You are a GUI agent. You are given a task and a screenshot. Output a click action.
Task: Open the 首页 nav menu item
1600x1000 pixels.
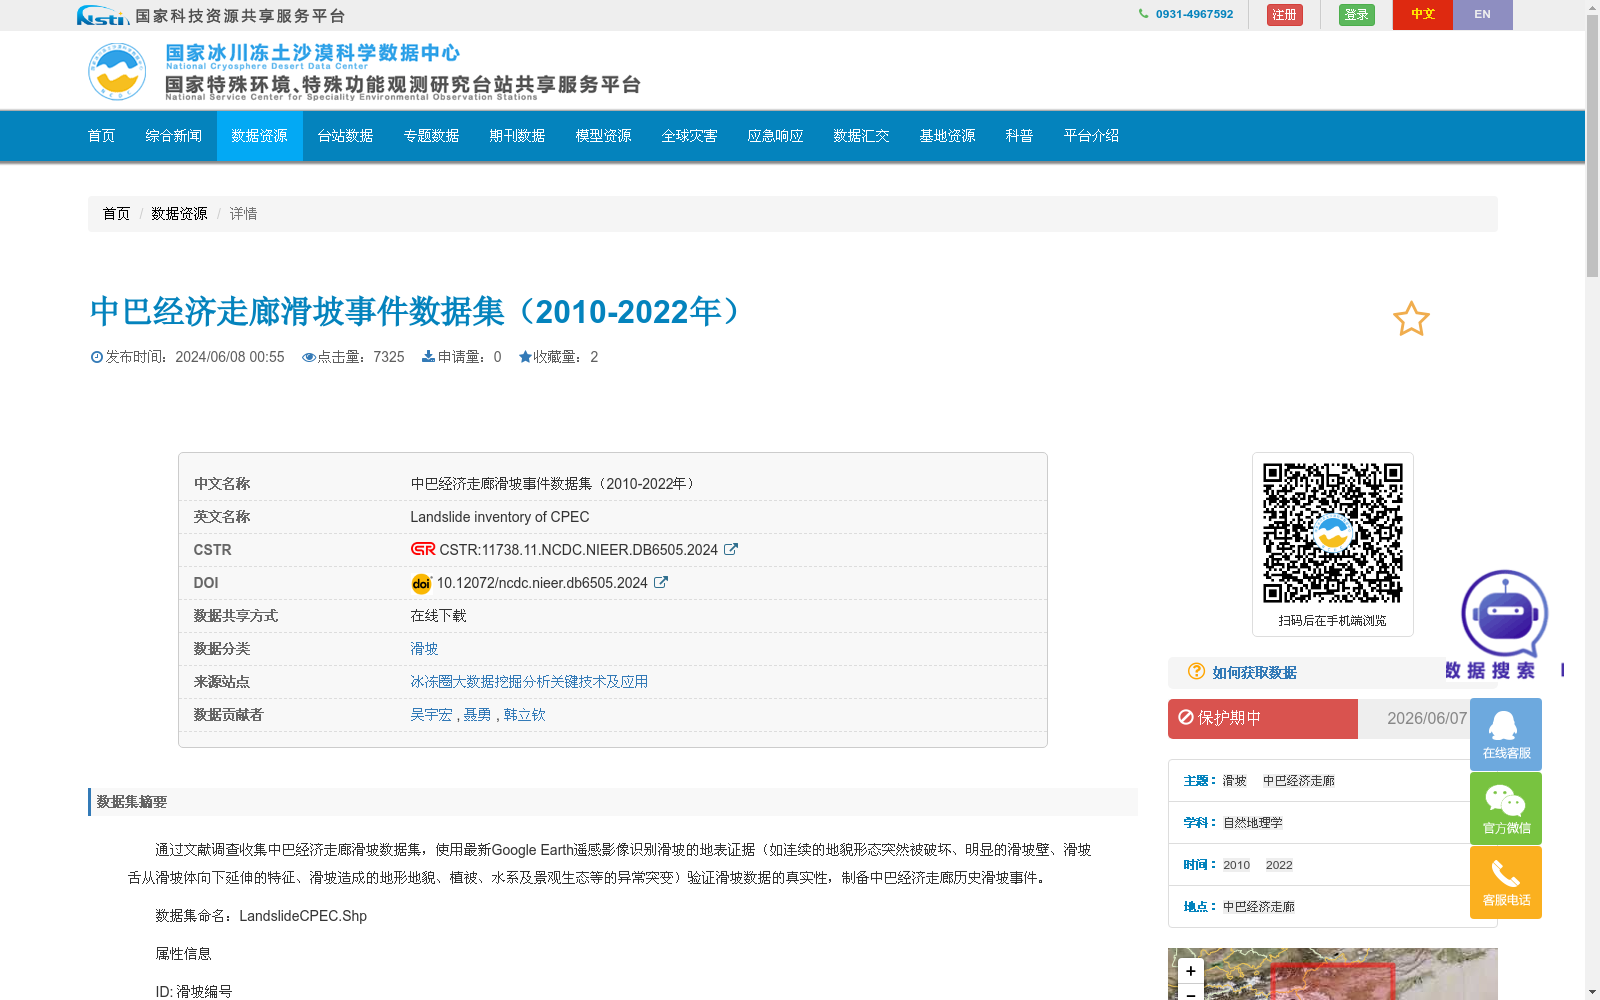click(x=102, y=136)
